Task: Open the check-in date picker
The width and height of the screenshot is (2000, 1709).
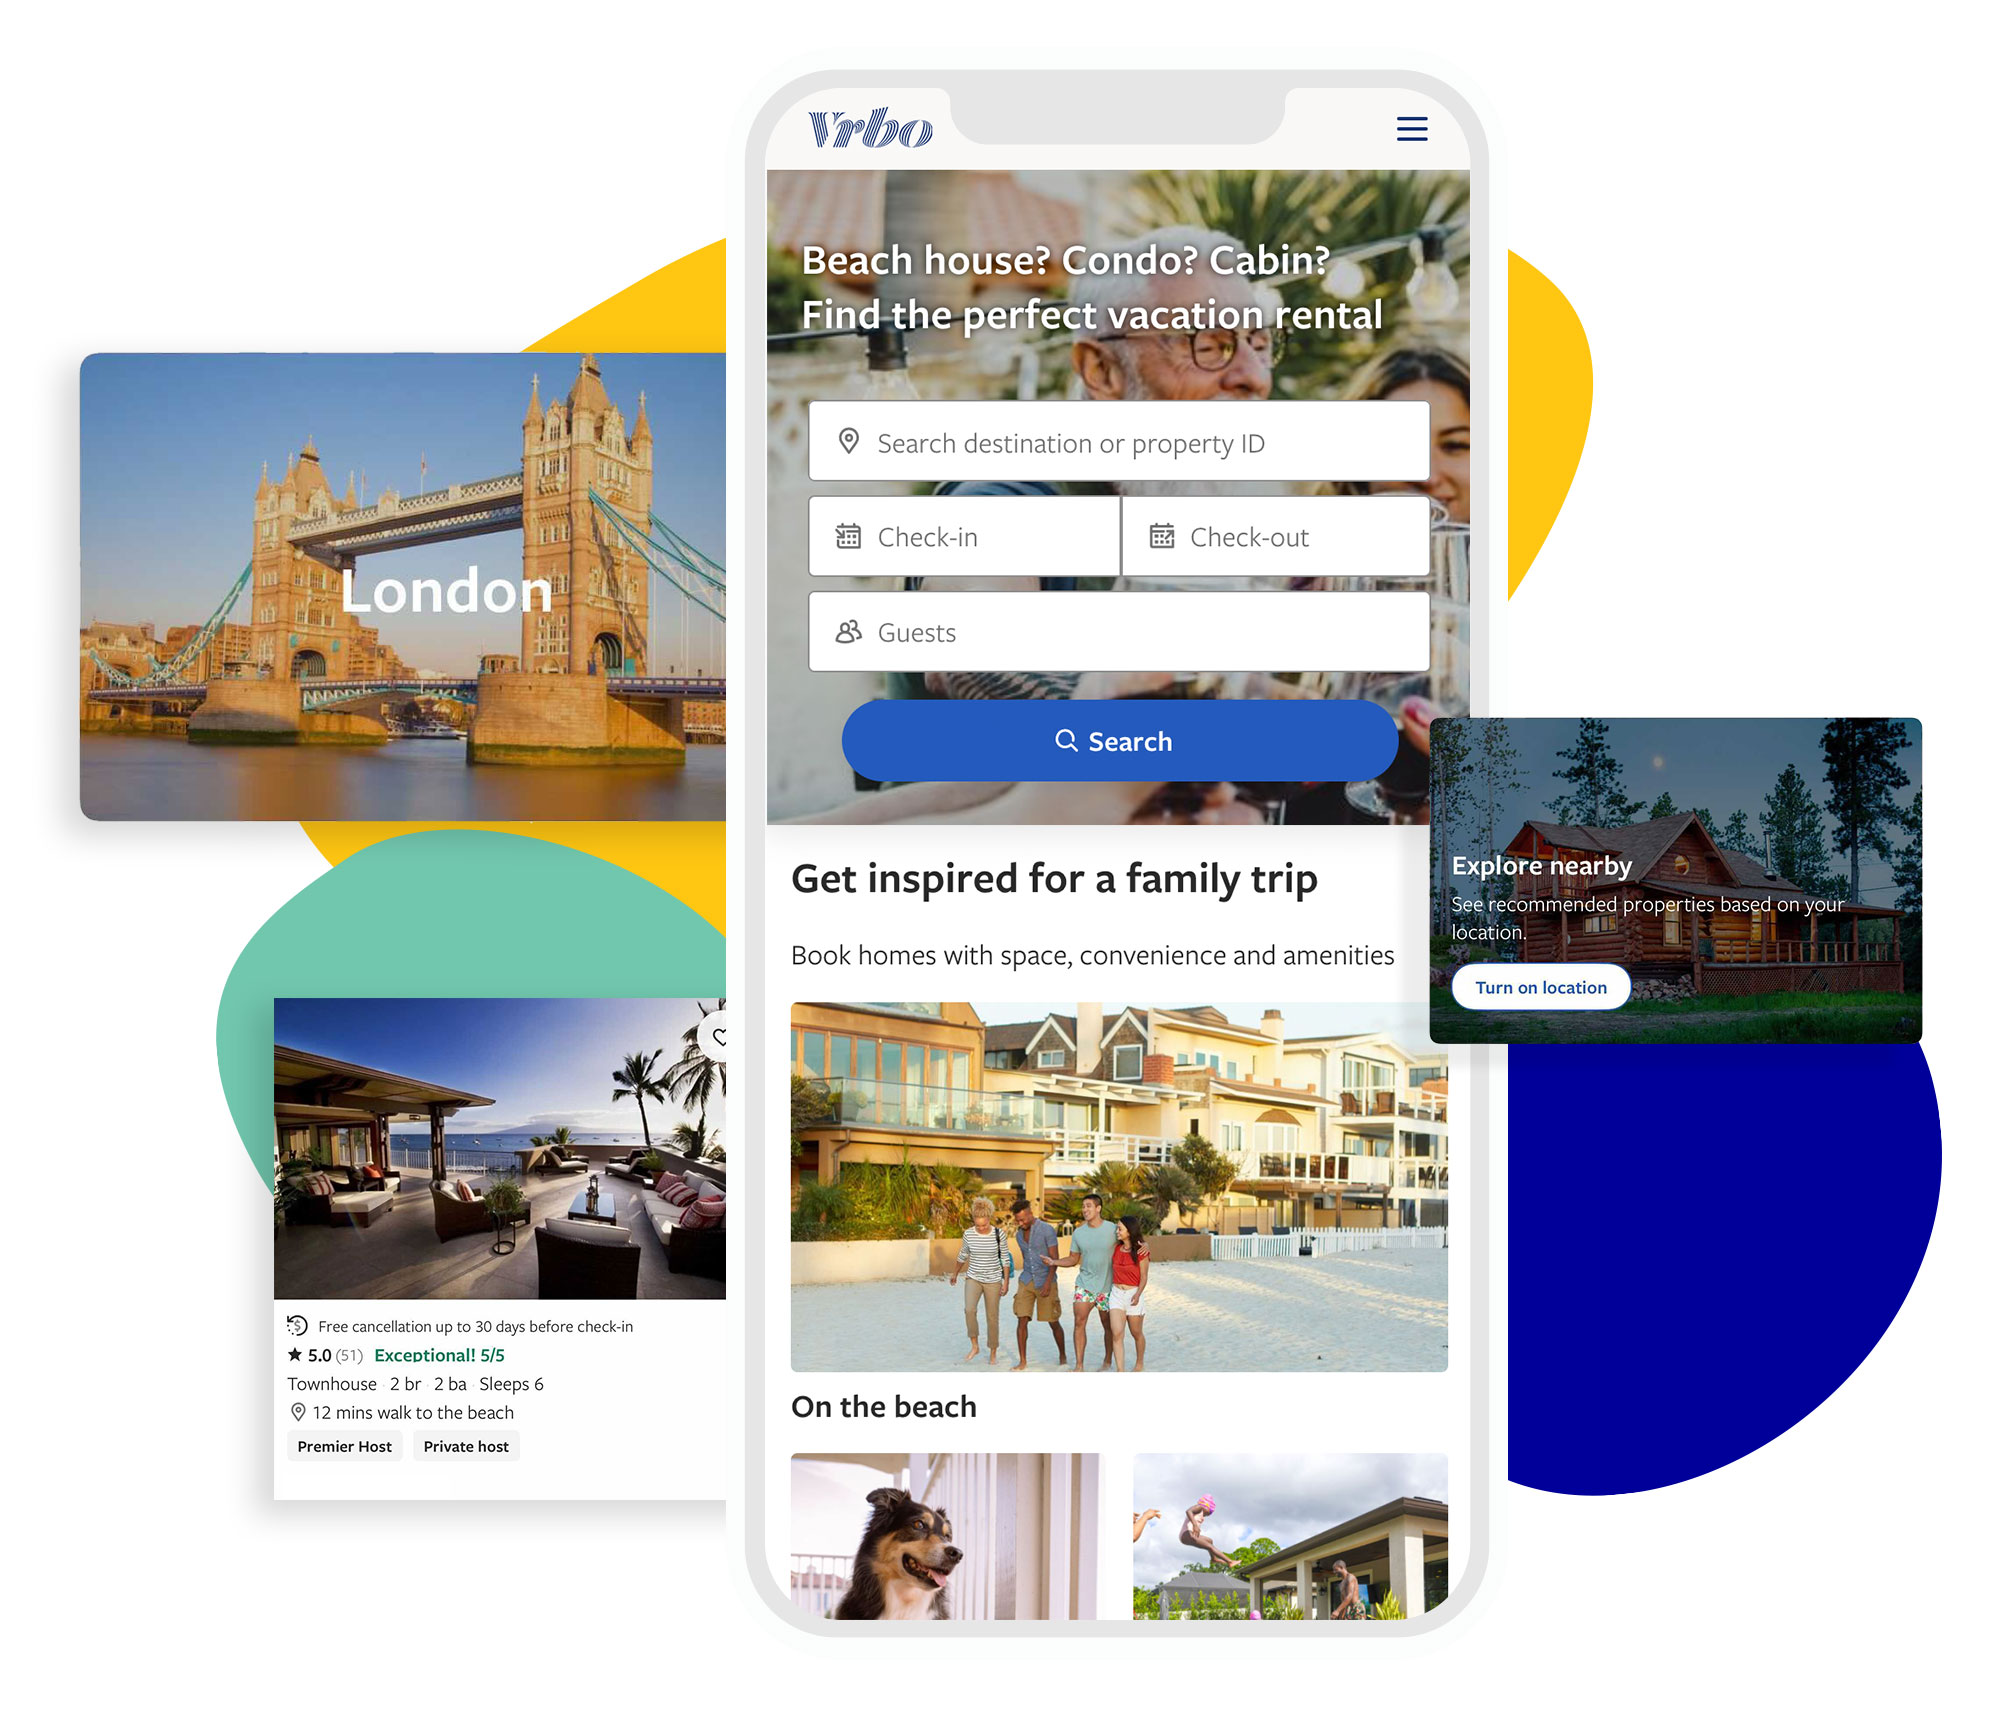Action: [x=961, y=537]
